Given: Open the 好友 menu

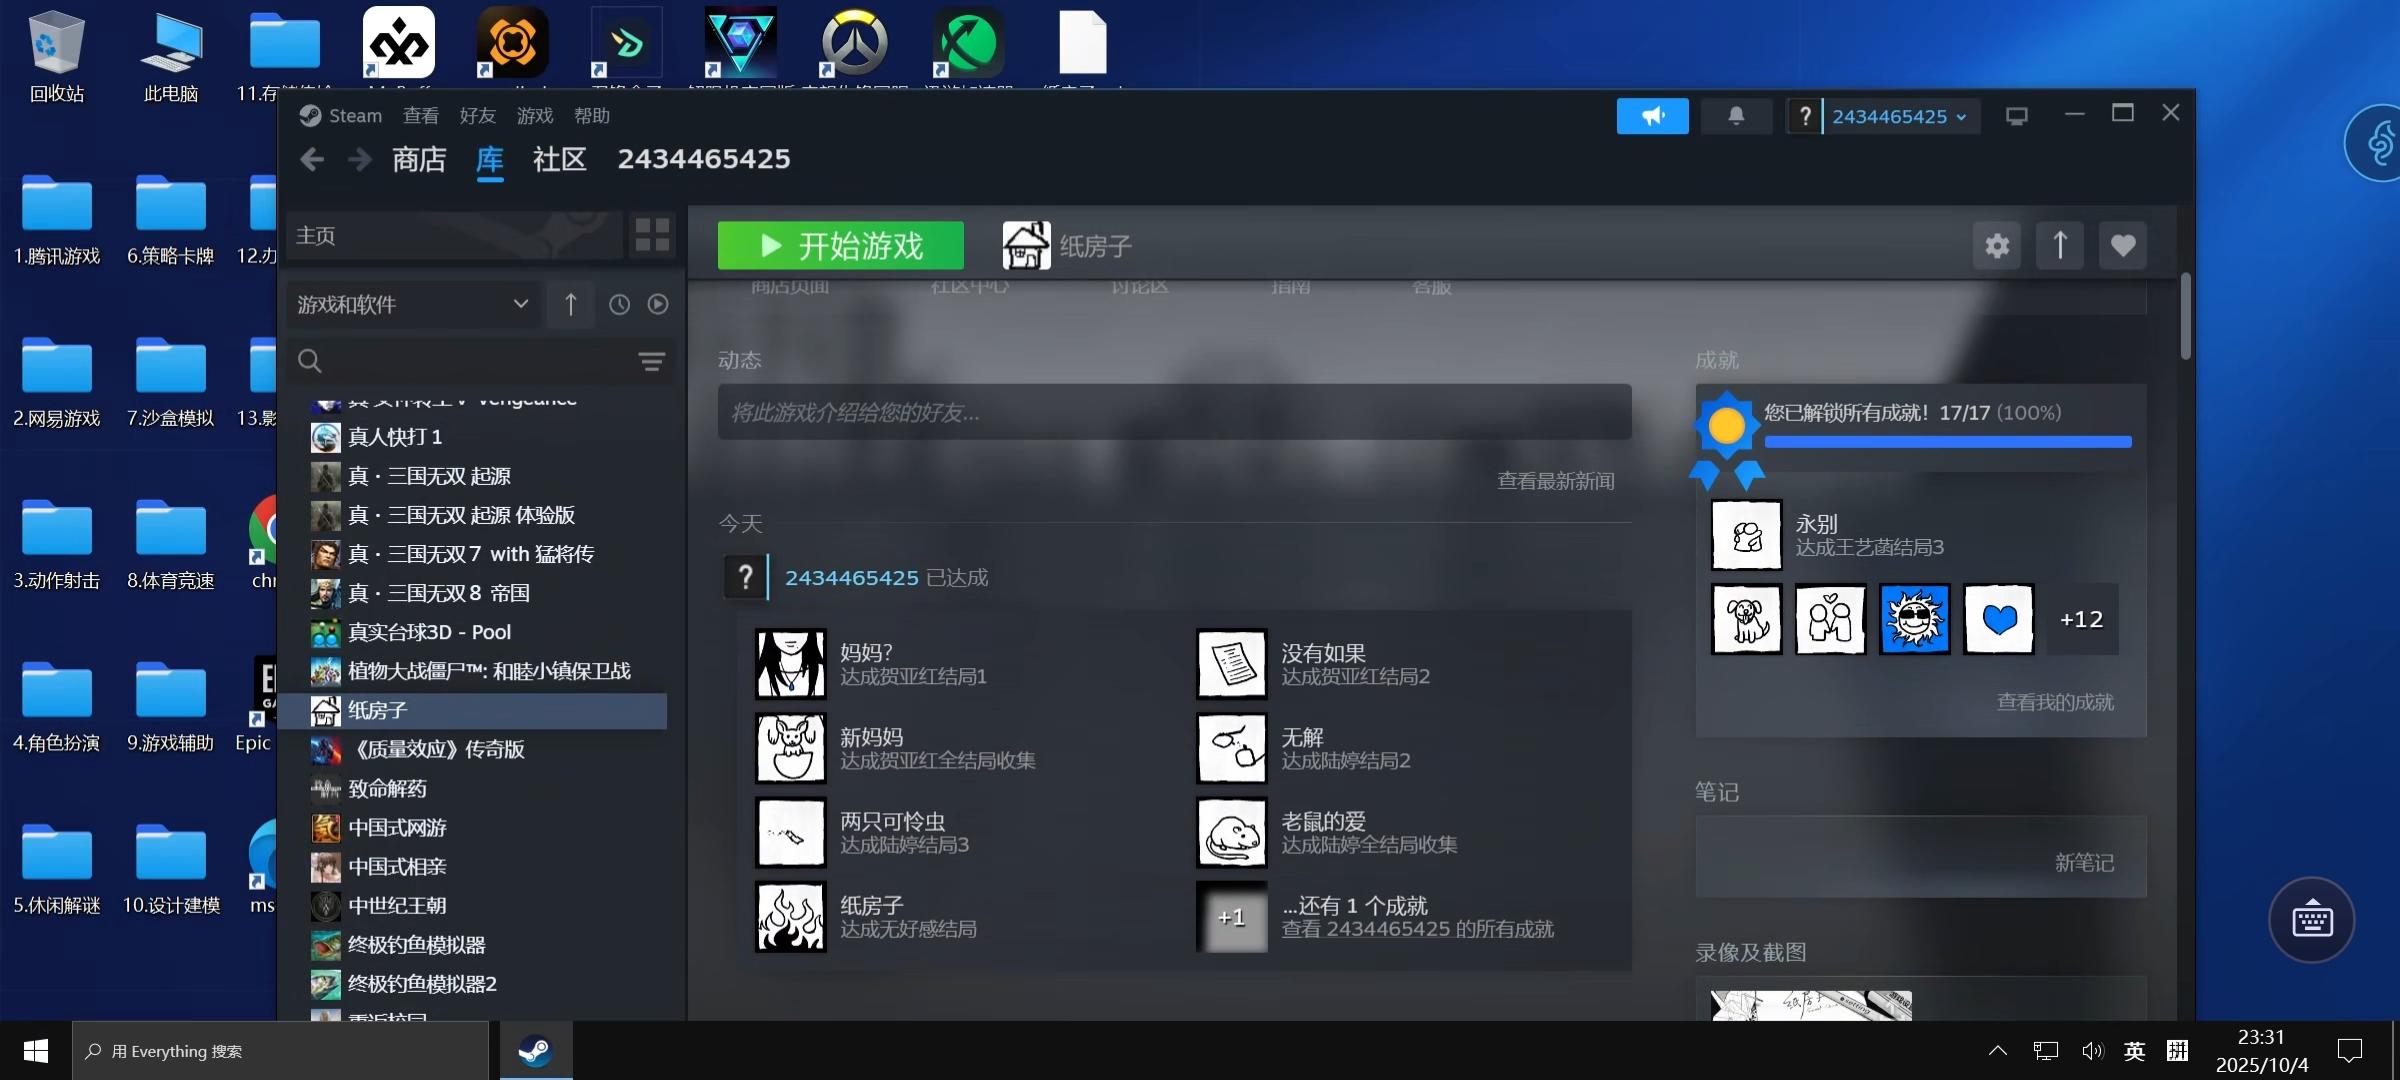Looking at the screenshot, I should [477, 116].
